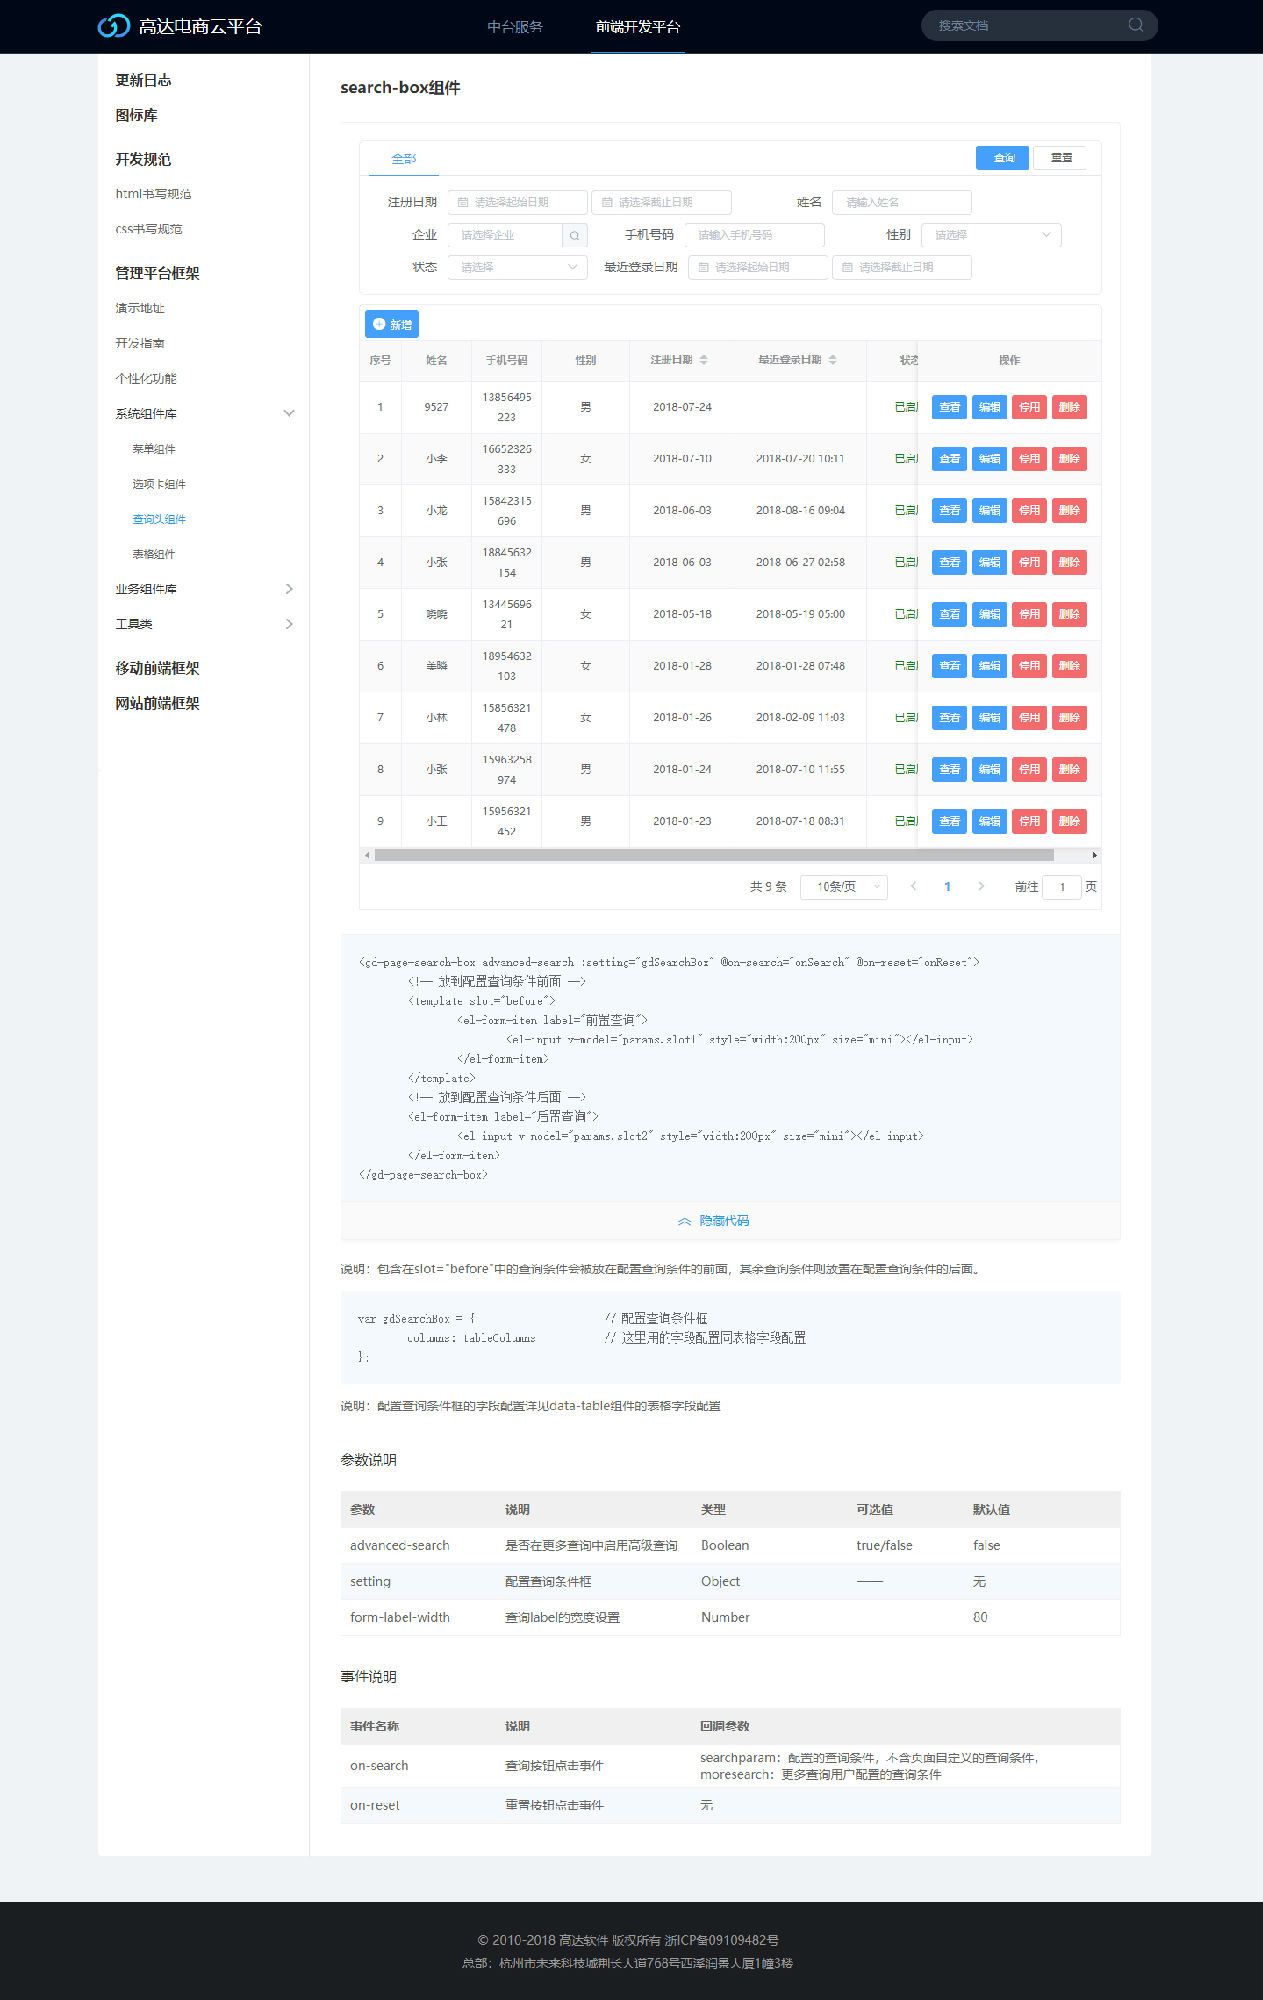The height and width of the screenshot is (2000, 1263).
Task: Switch to the 中台服务 tab
Action: coord(514,27)
